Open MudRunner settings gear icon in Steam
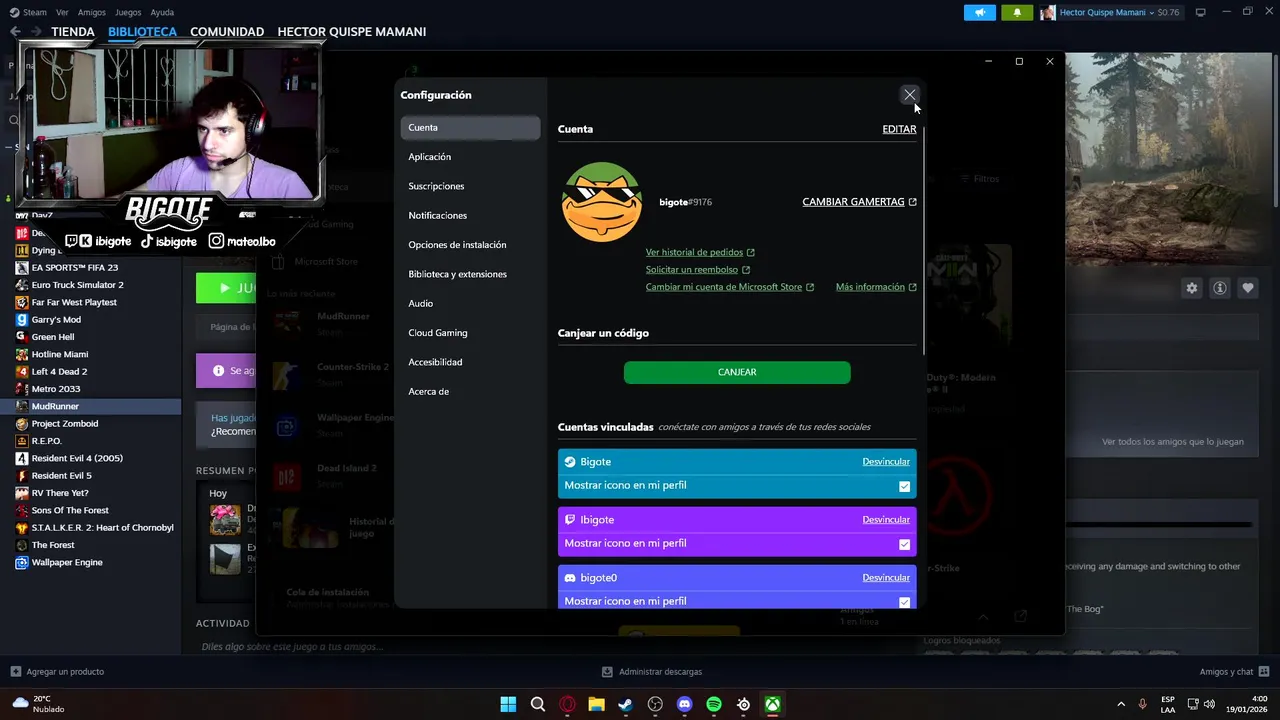 point(1192,288)
